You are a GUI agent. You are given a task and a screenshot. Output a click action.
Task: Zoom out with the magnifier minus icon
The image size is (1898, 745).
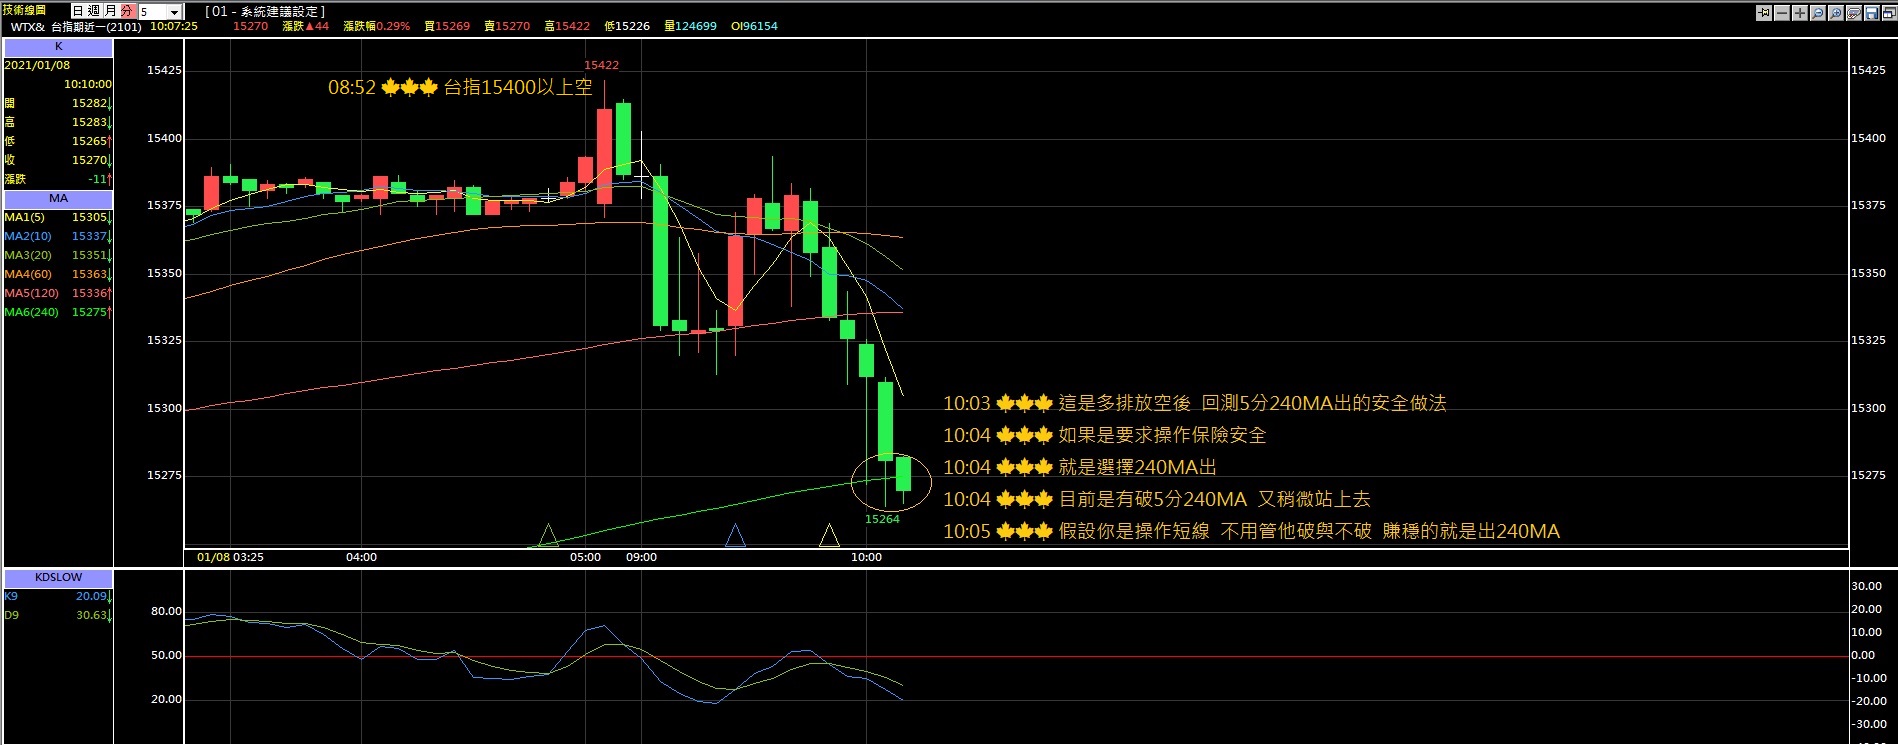(x=1818, y=13)
